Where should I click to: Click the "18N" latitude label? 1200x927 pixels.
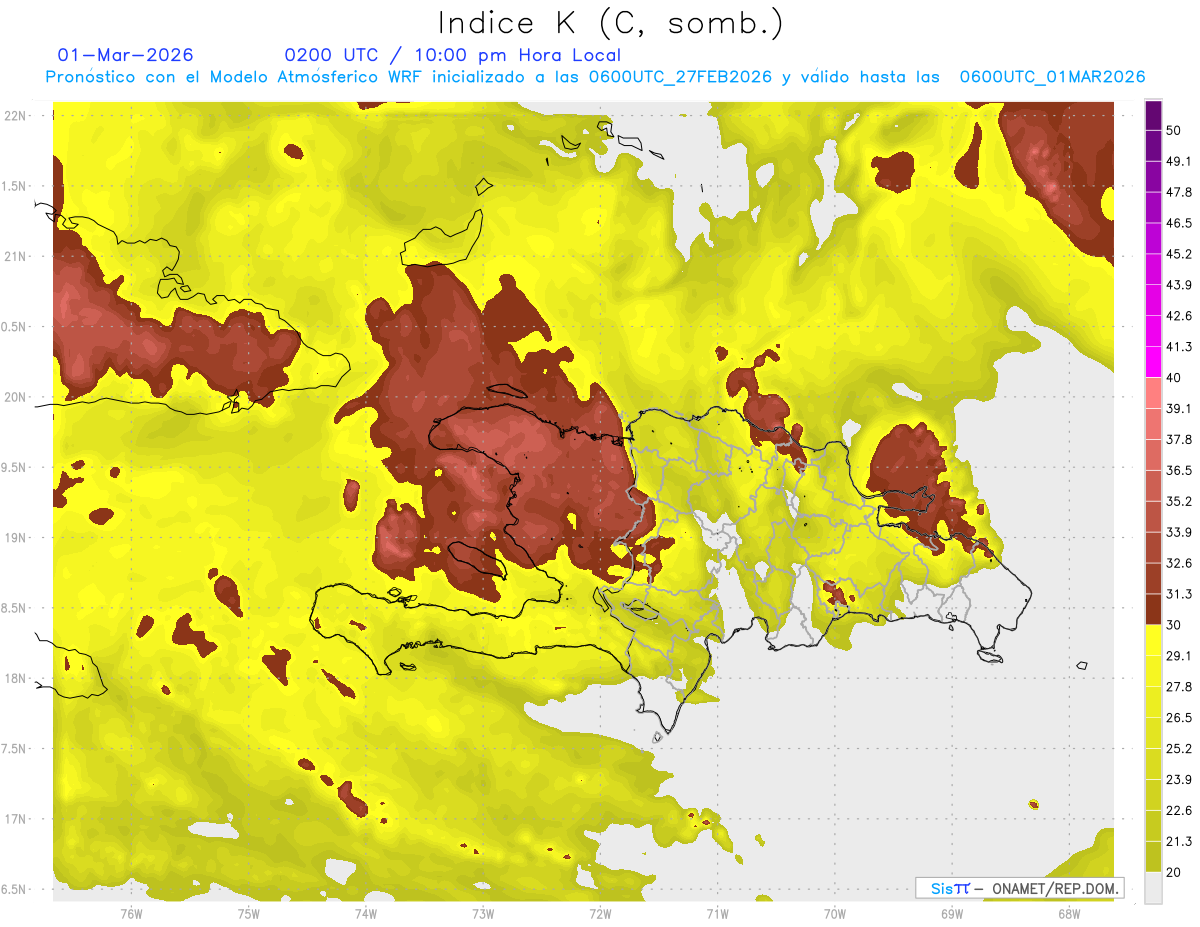pos(16,679)
